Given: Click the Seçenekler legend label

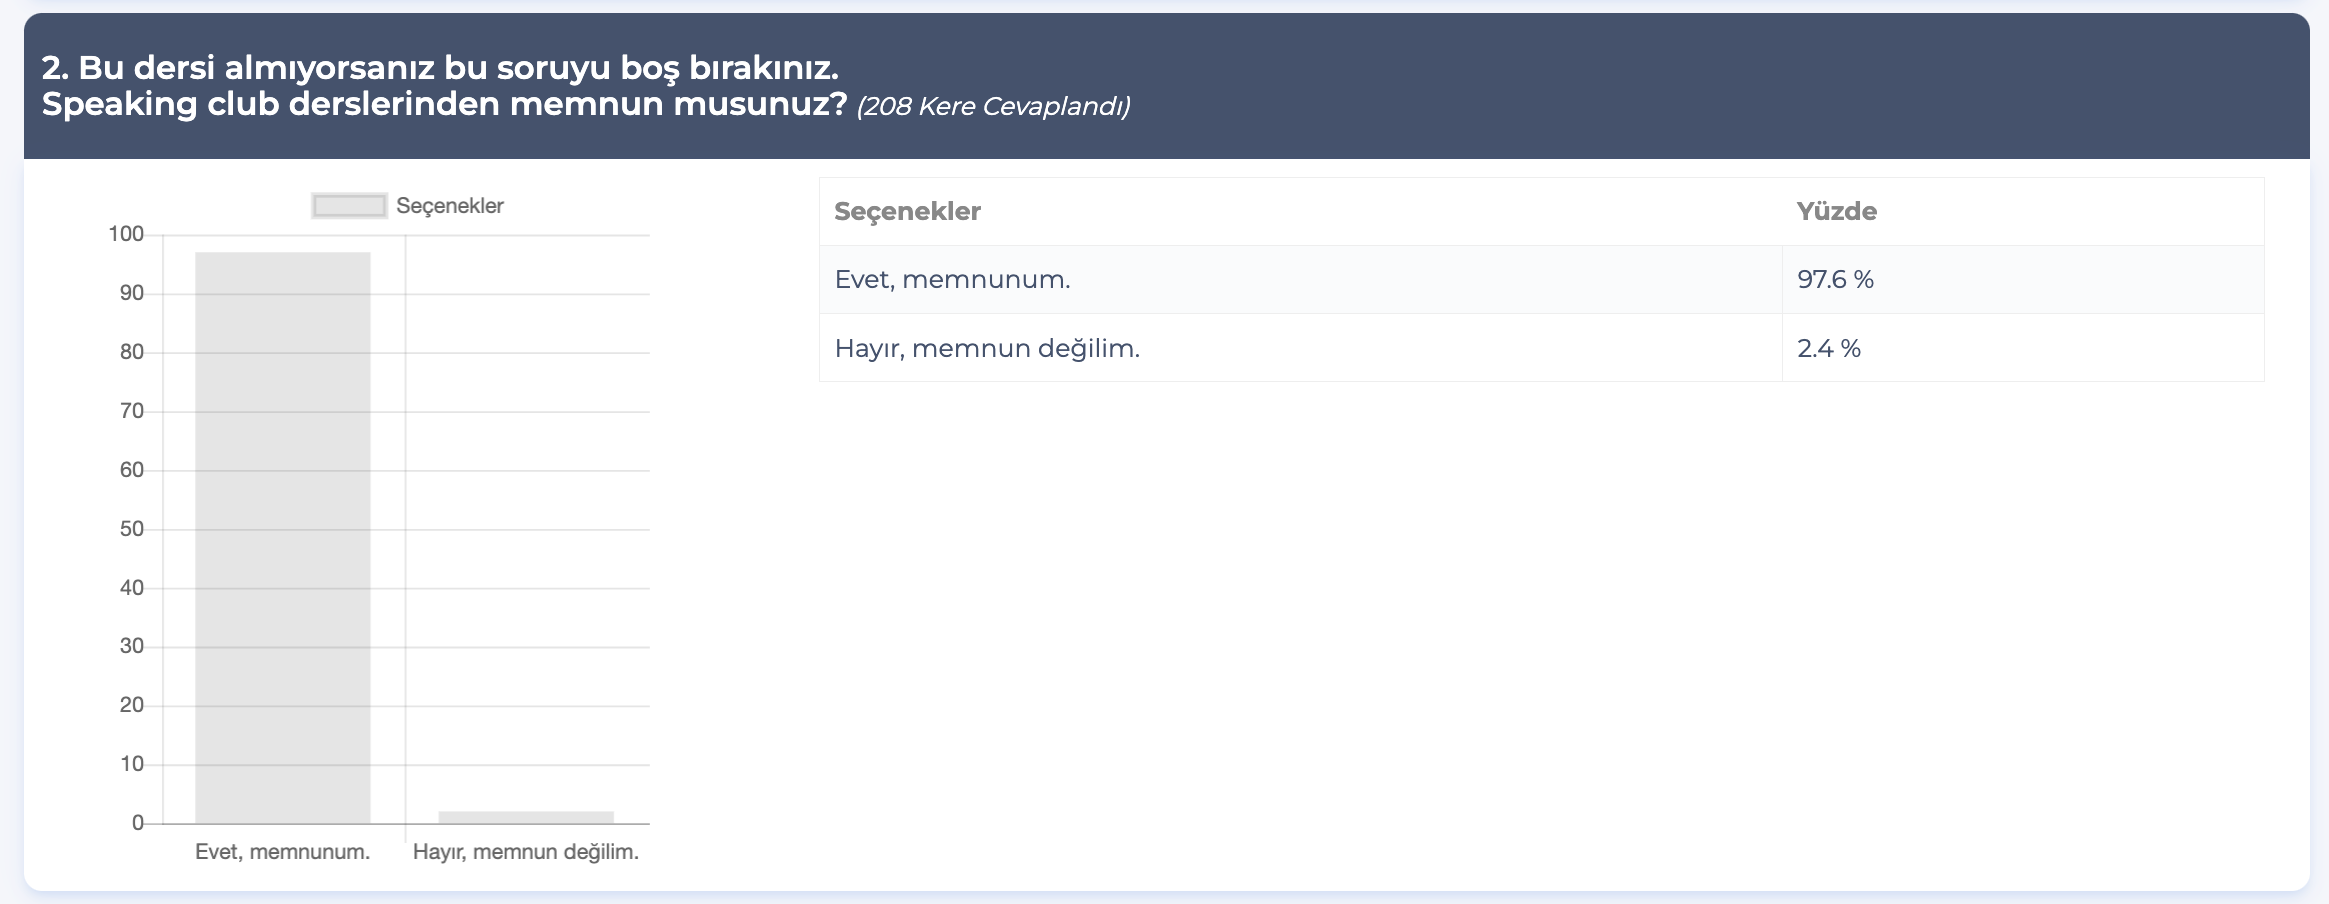Looking at the screenshot, I should [450, 206].
